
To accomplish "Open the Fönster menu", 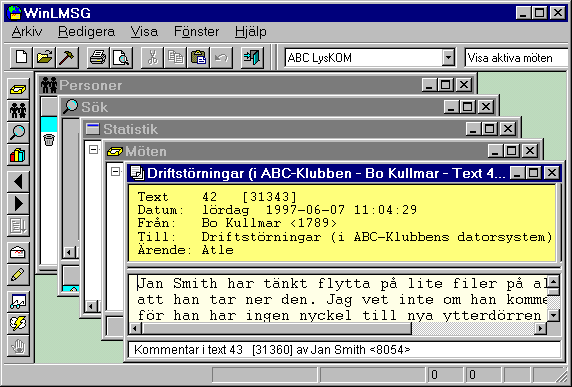I will pos(197,32).
